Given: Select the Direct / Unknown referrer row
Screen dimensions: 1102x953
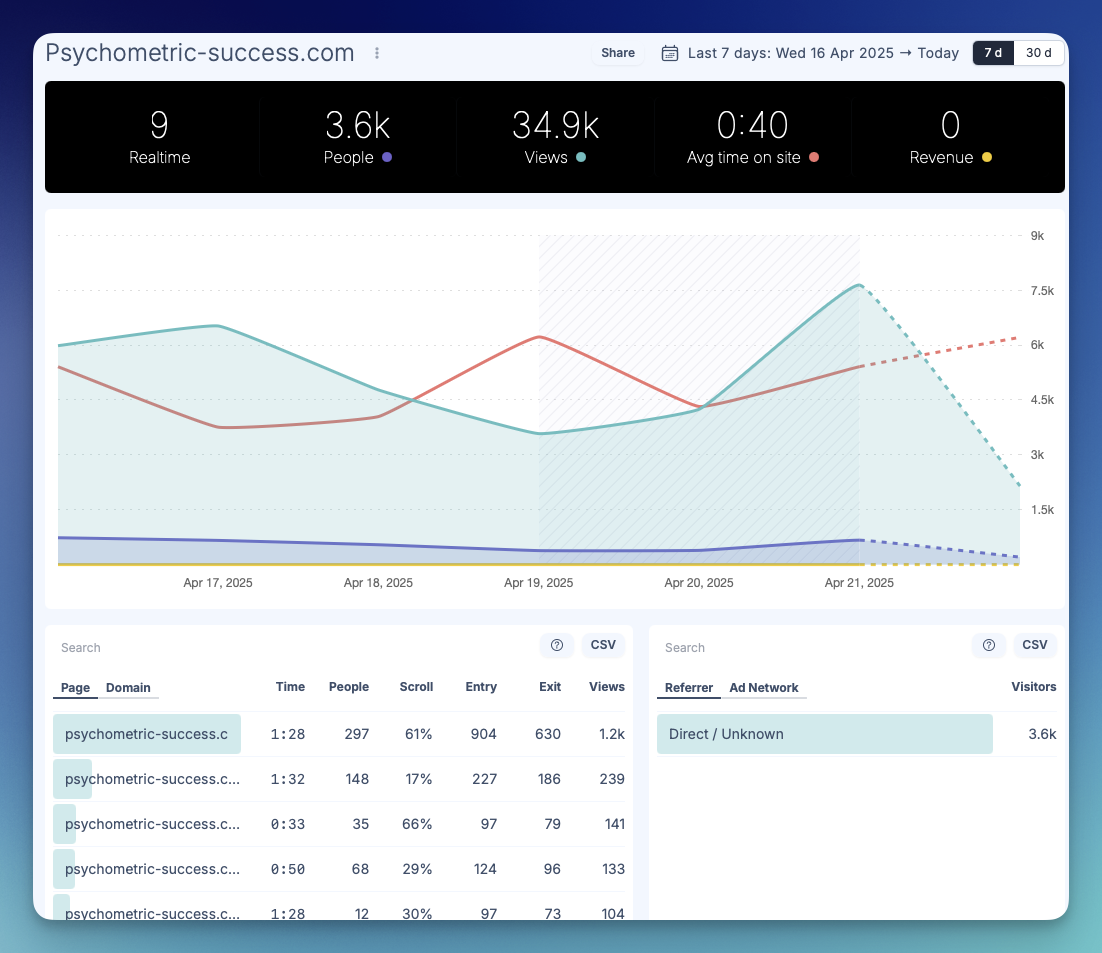Looking at the screenshot, I should tap(824, 733).
